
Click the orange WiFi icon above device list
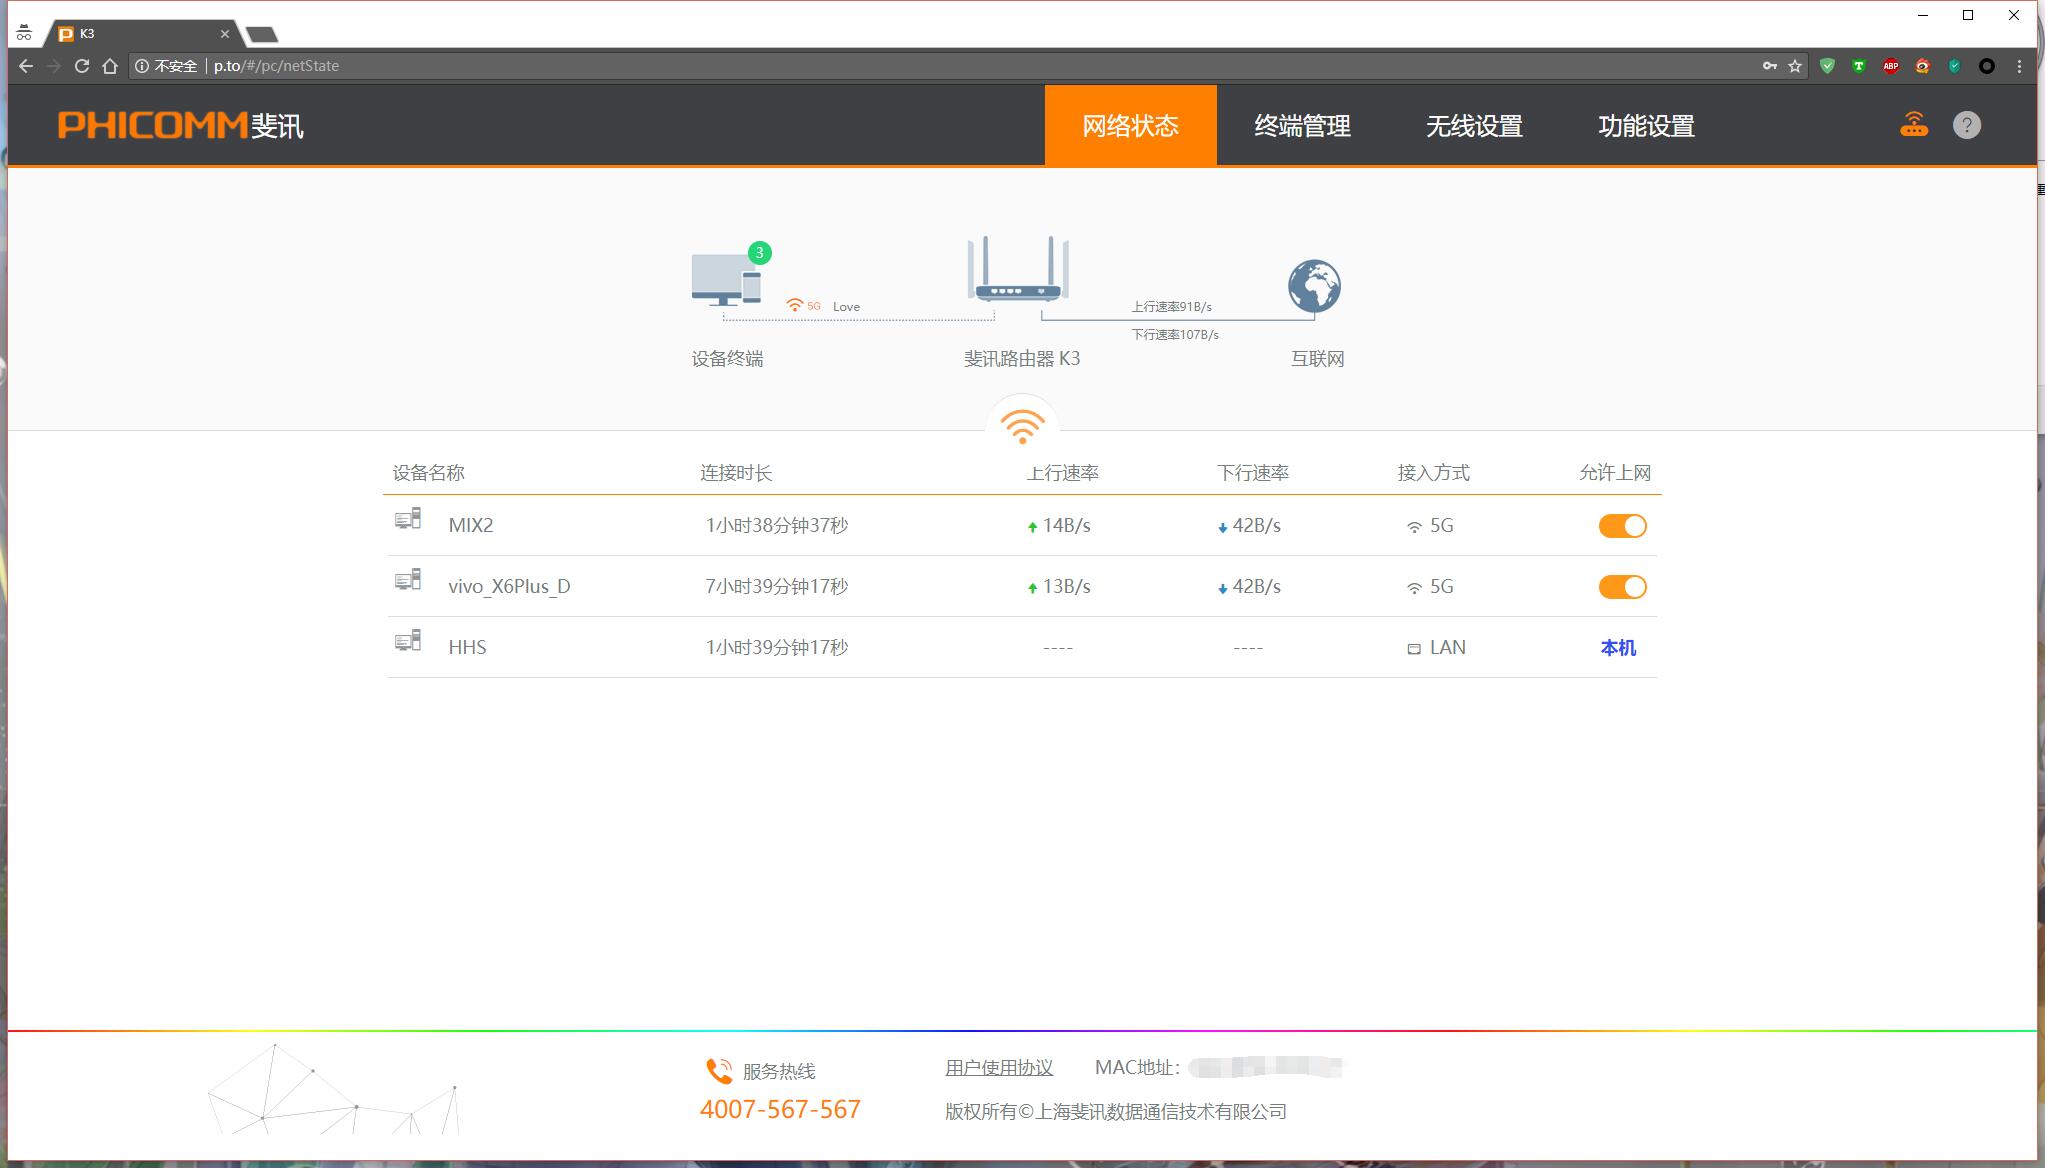click(x=1021, y=426)
